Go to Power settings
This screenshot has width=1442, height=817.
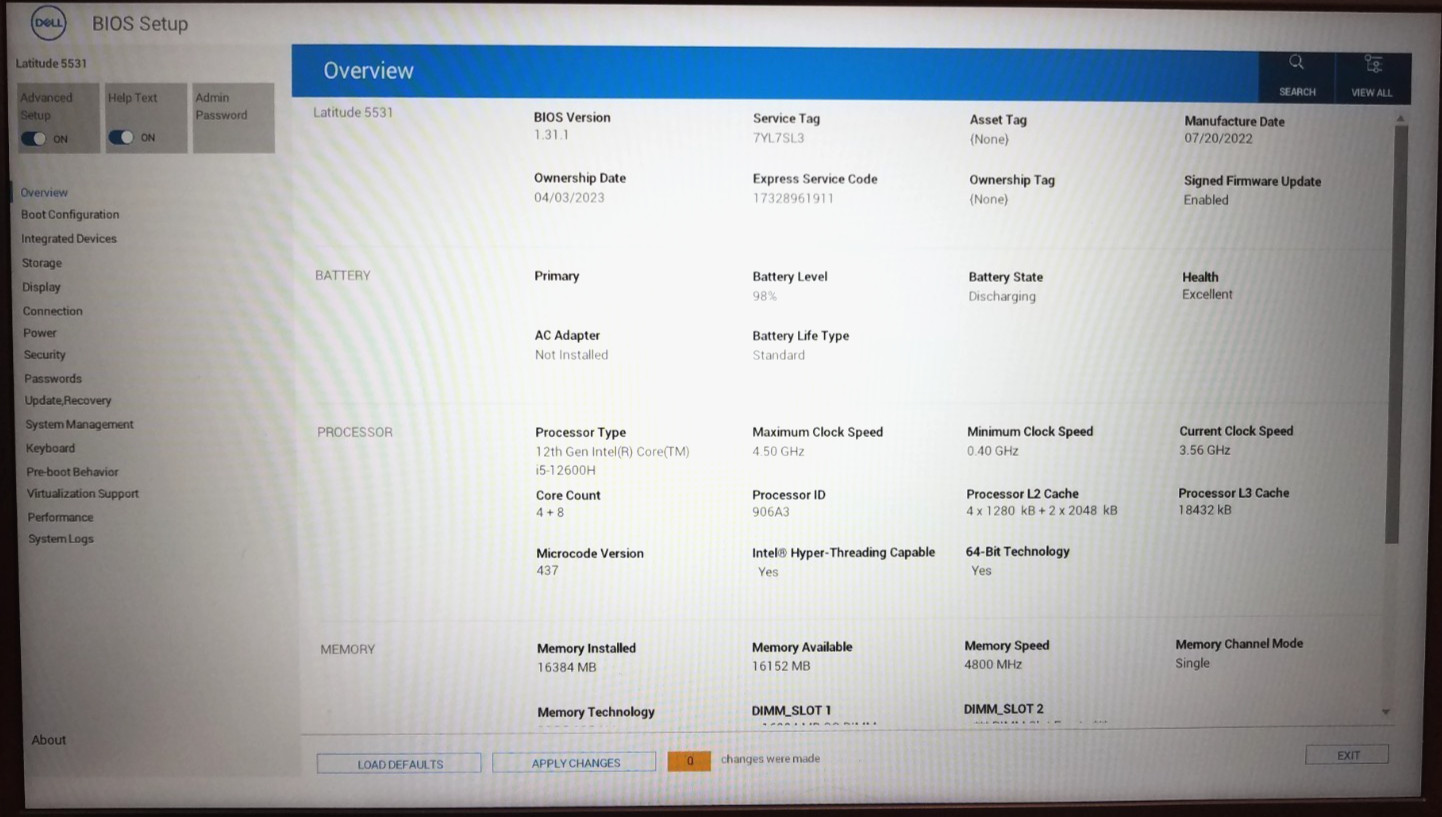40,332
